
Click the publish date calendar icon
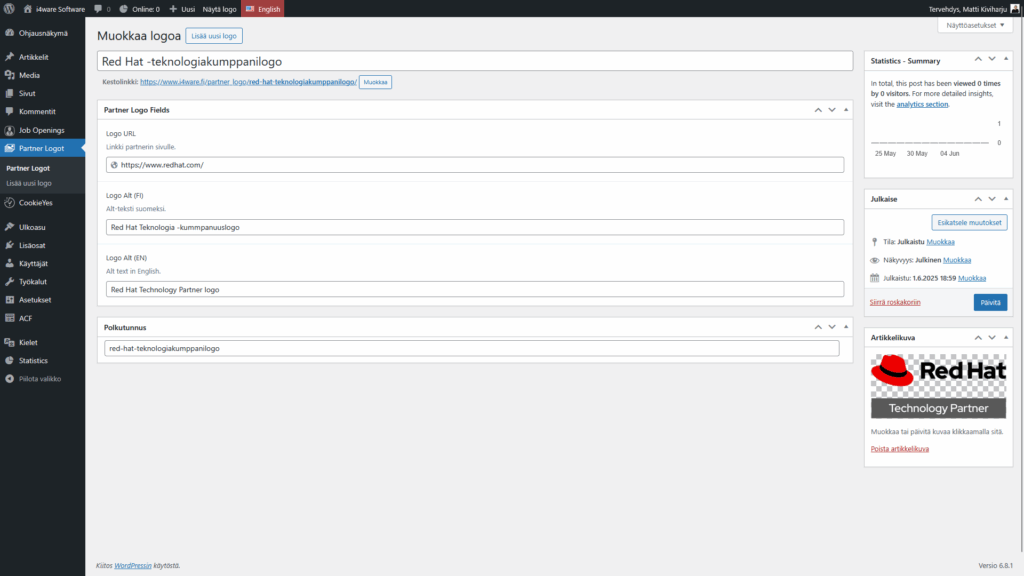click(x=874, y=278)
